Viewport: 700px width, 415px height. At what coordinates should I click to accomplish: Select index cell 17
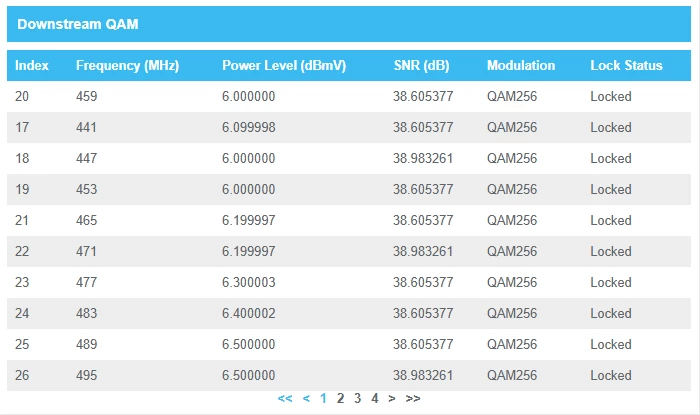[22, 127]
